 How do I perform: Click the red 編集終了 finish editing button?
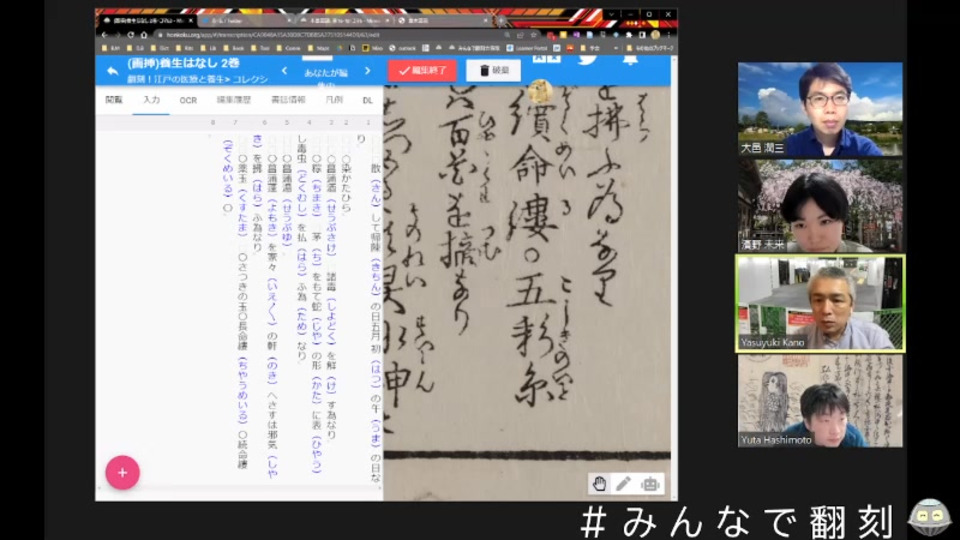tap(422, 70)
